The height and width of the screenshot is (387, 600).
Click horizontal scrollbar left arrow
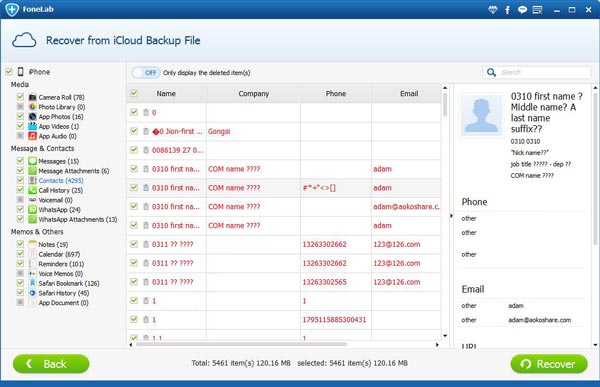[x=131, y=345]
